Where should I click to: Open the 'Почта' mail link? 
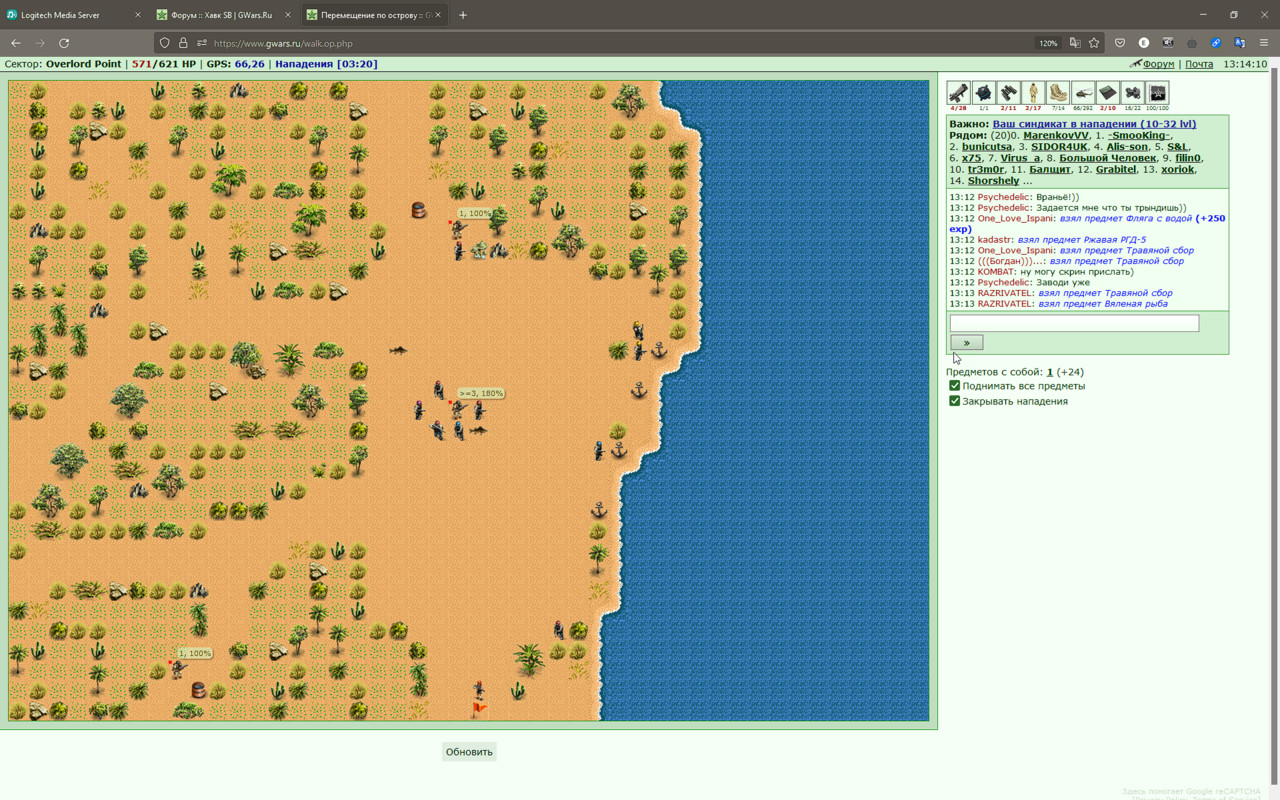click(1199, 64)
